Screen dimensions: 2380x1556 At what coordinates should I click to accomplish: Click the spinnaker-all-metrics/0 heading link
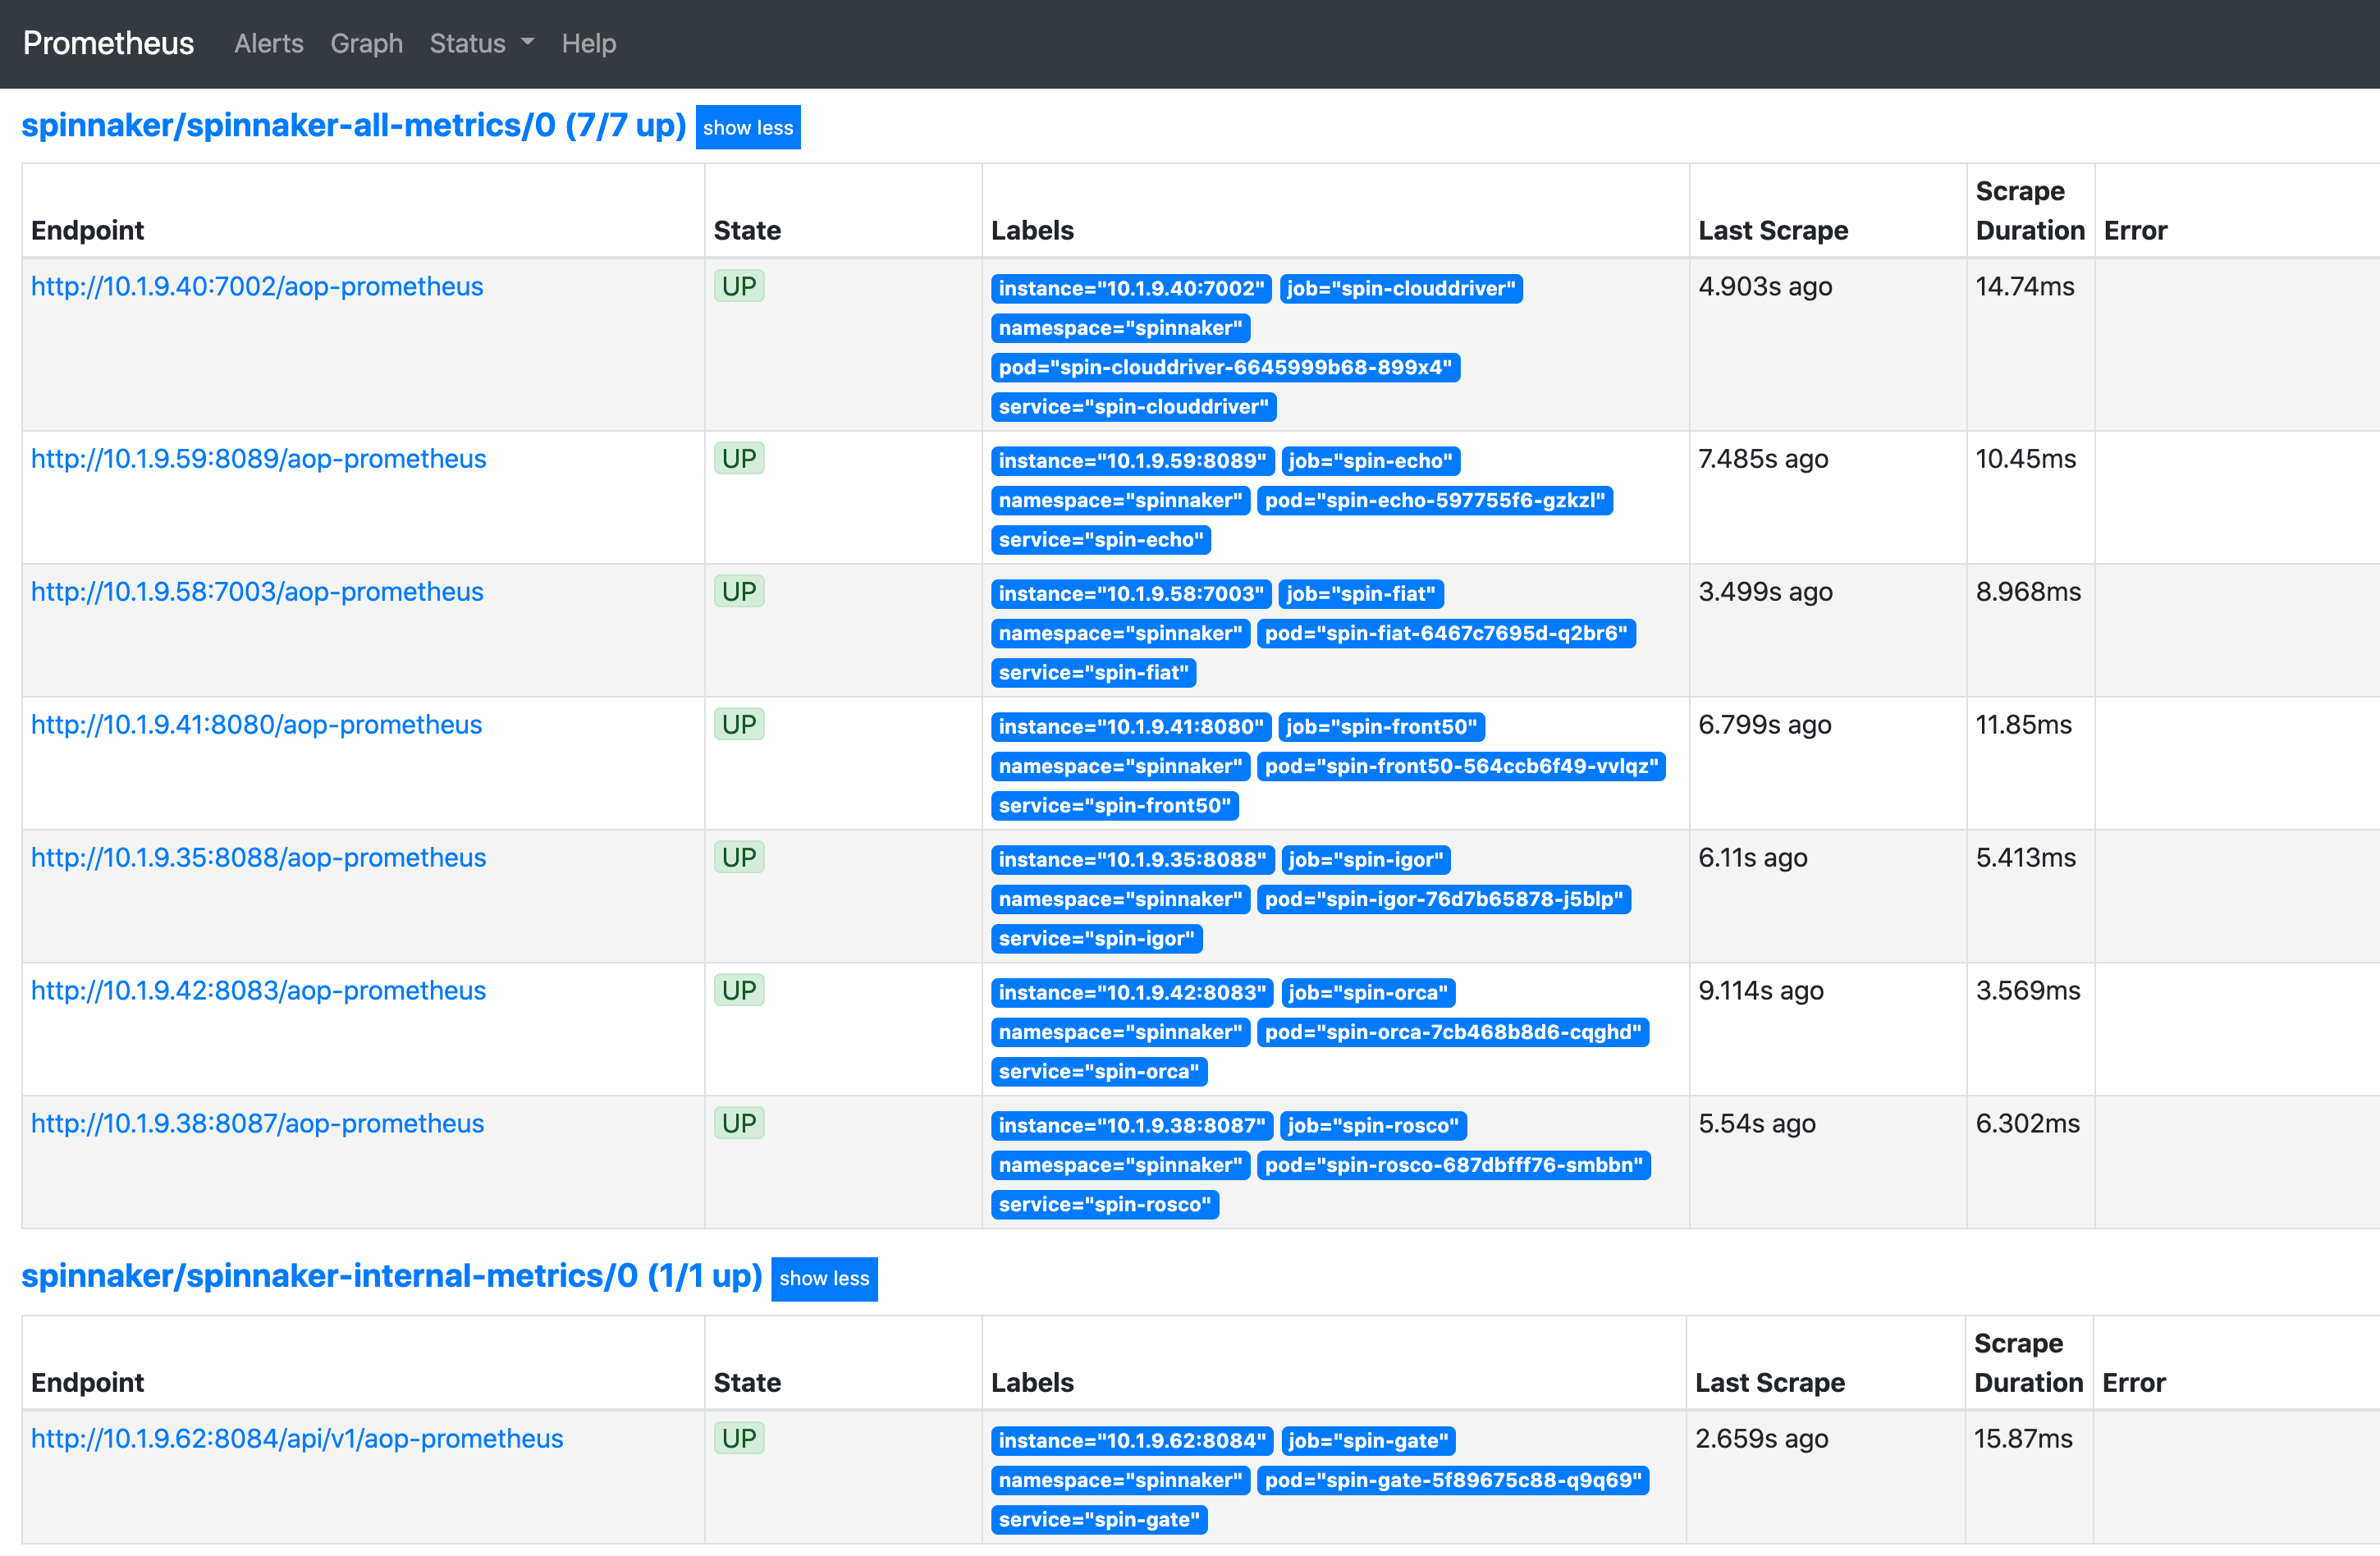pos(353,125)
